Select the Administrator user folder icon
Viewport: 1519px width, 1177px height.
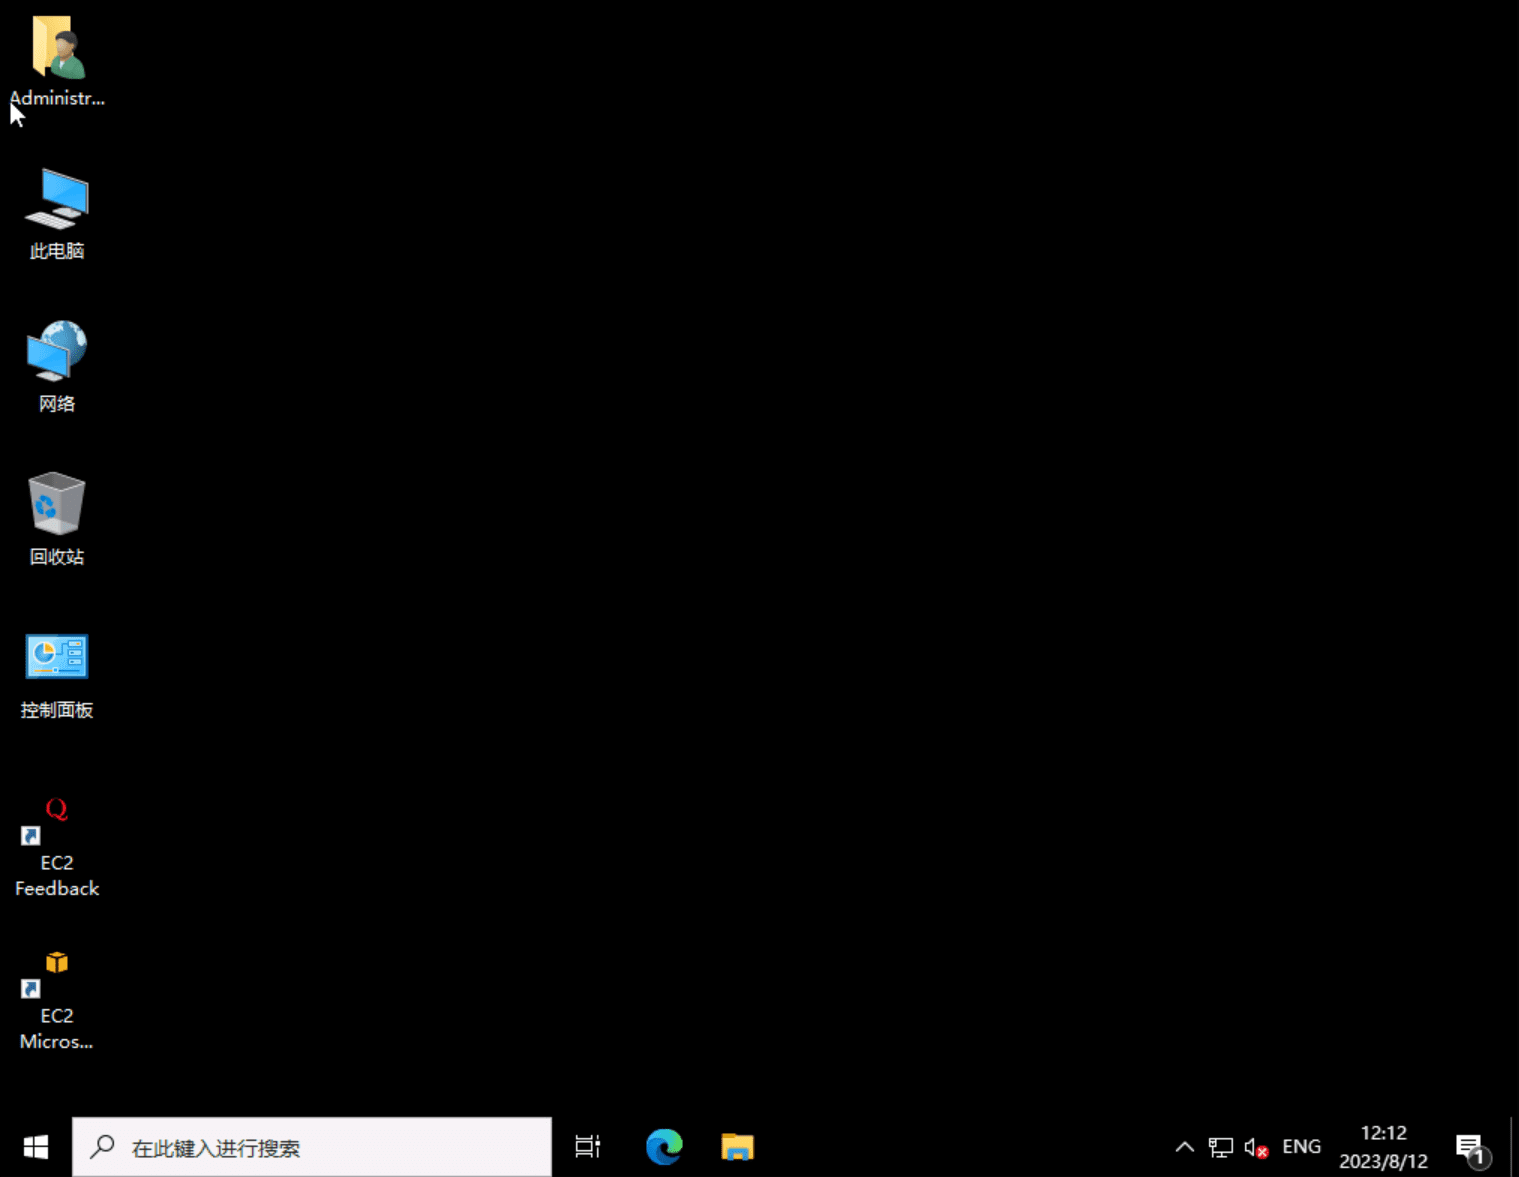coord(57,48)
